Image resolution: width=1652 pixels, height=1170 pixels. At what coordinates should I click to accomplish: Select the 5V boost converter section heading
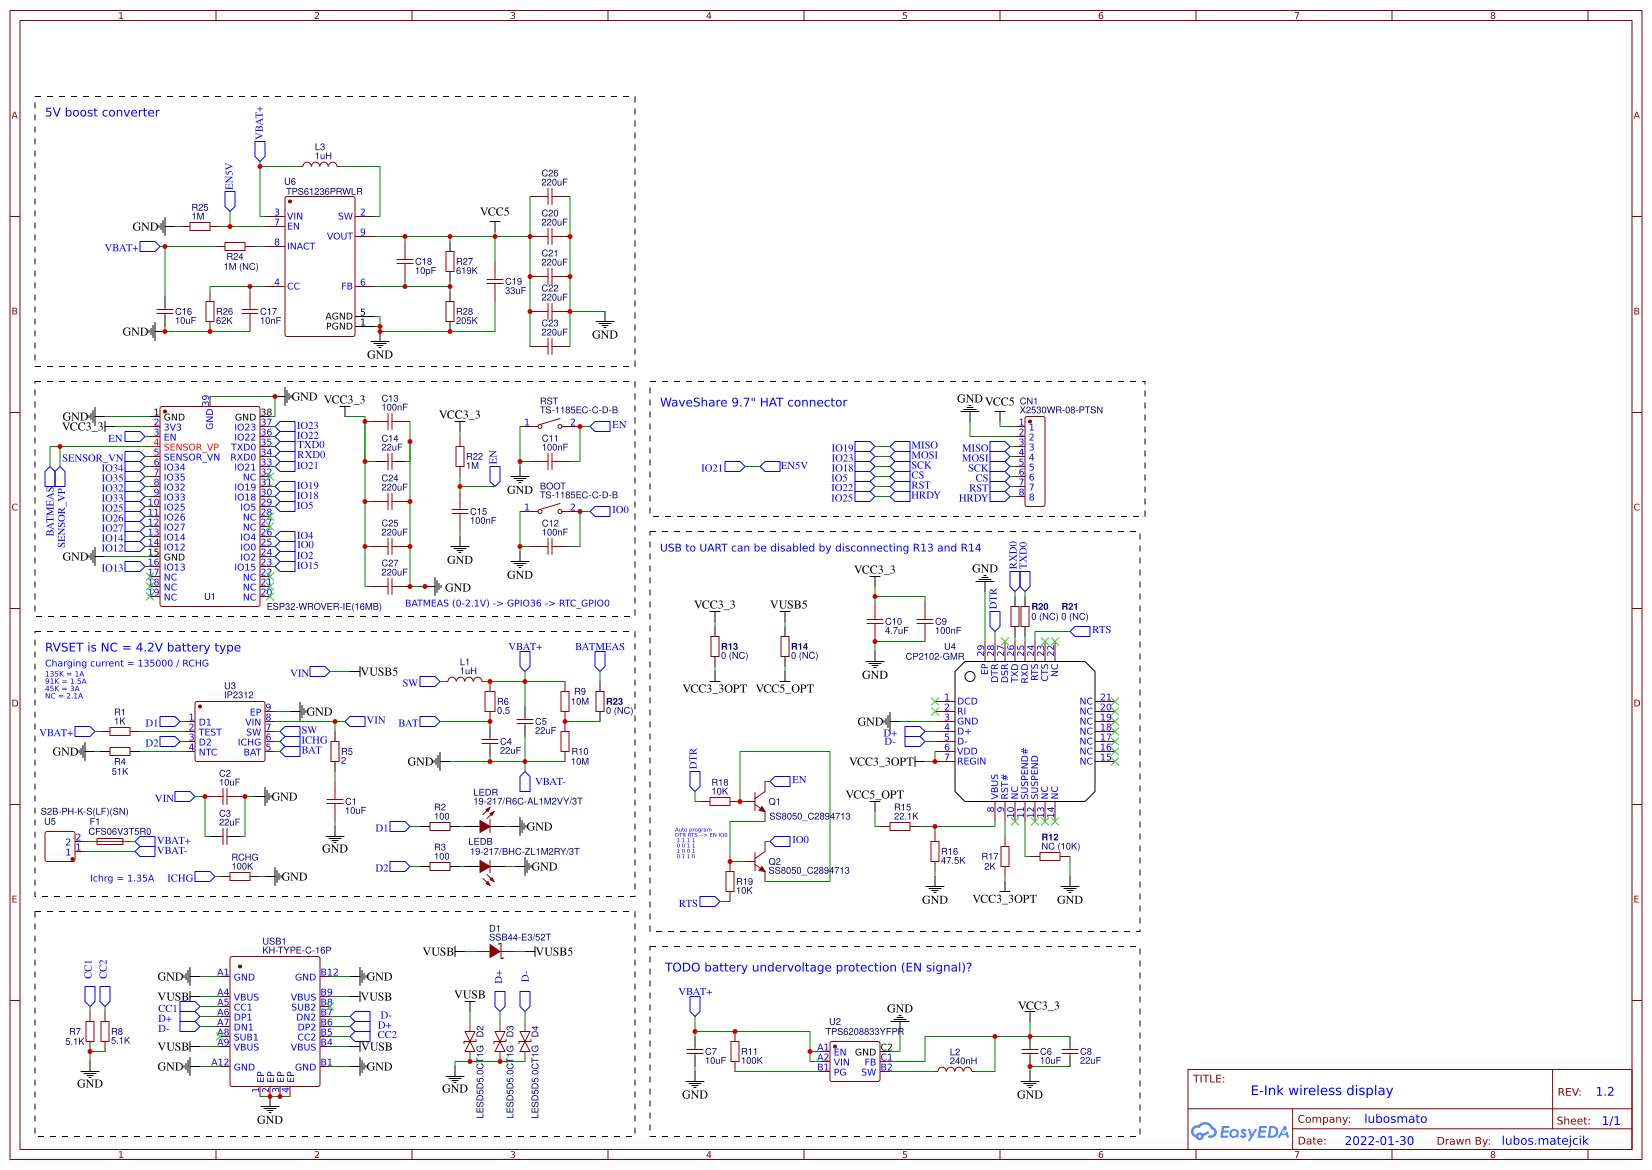(100, 112)
